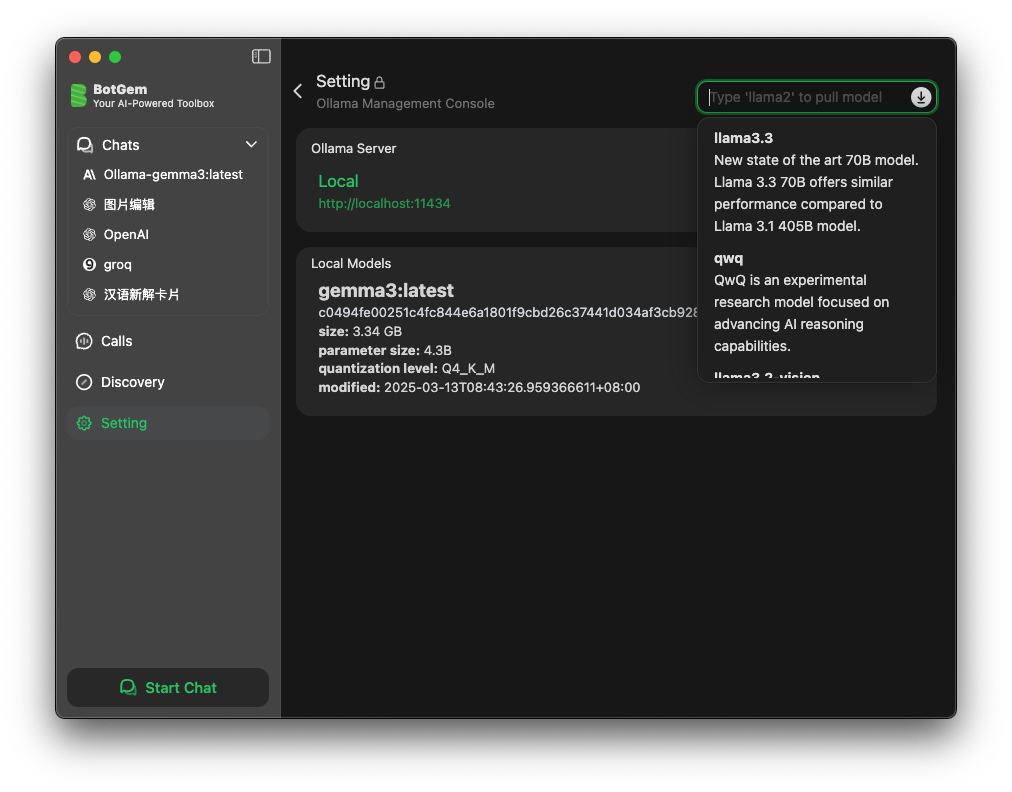Click the parameter size 4.3B text
The width and height of the screenshot is (1012, 792).
tap(385, 350)
